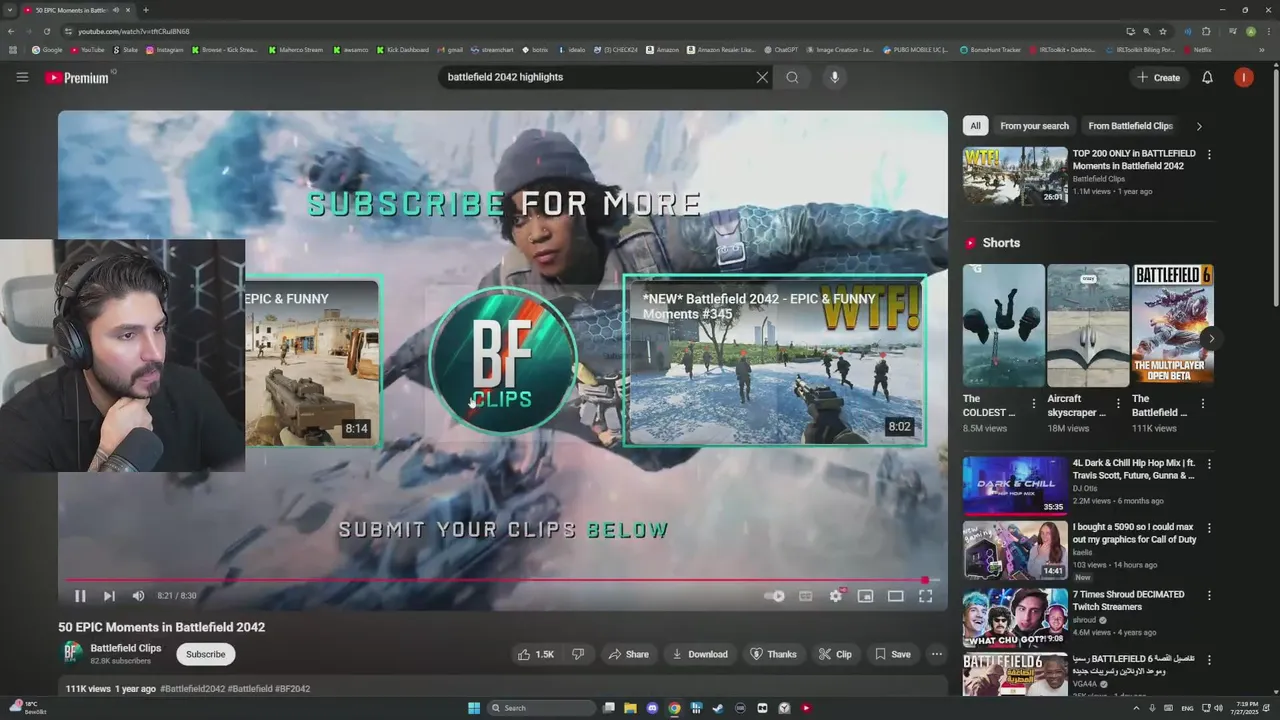Screen dimensions: 1280x720
Task: Open options for 5090 video
Action: (1209, 528)
